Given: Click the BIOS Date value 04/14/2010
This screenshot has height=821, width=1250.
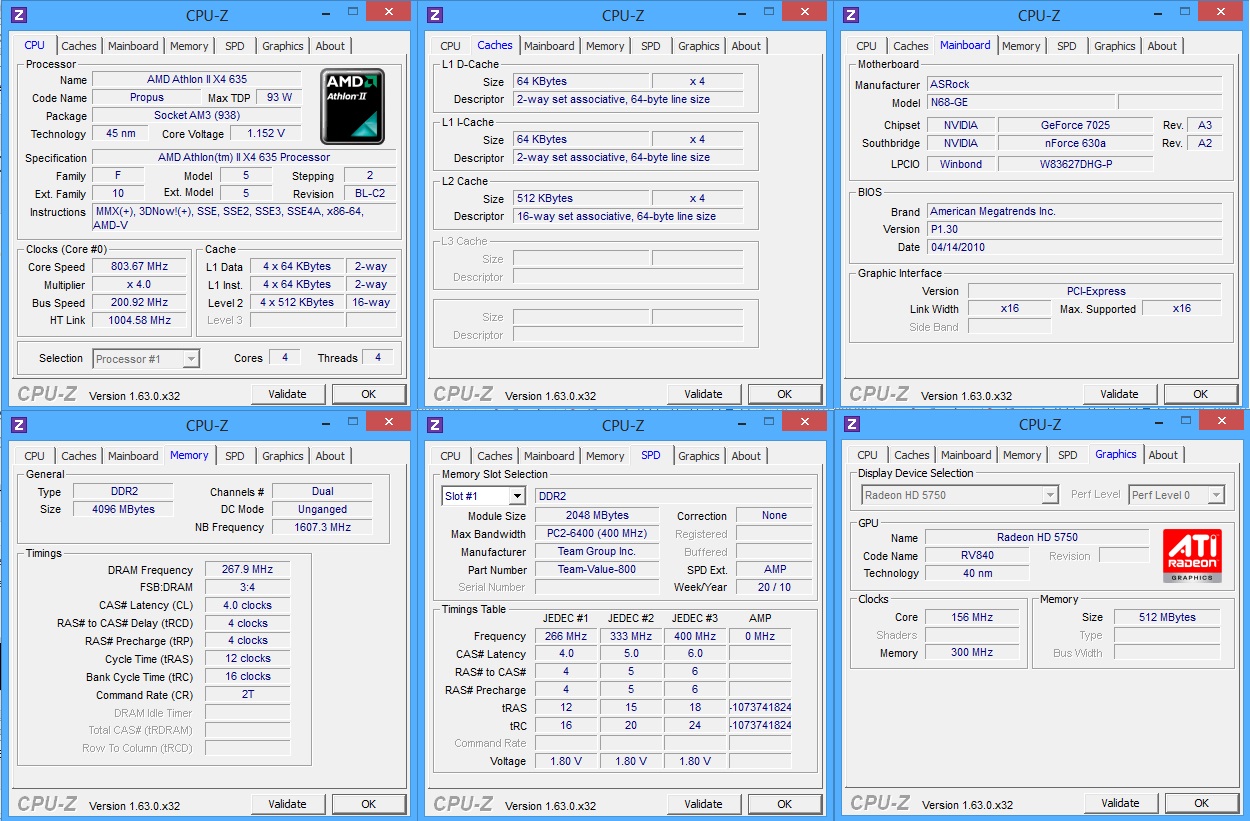Looking at the screenshot, I should 1074,248.
